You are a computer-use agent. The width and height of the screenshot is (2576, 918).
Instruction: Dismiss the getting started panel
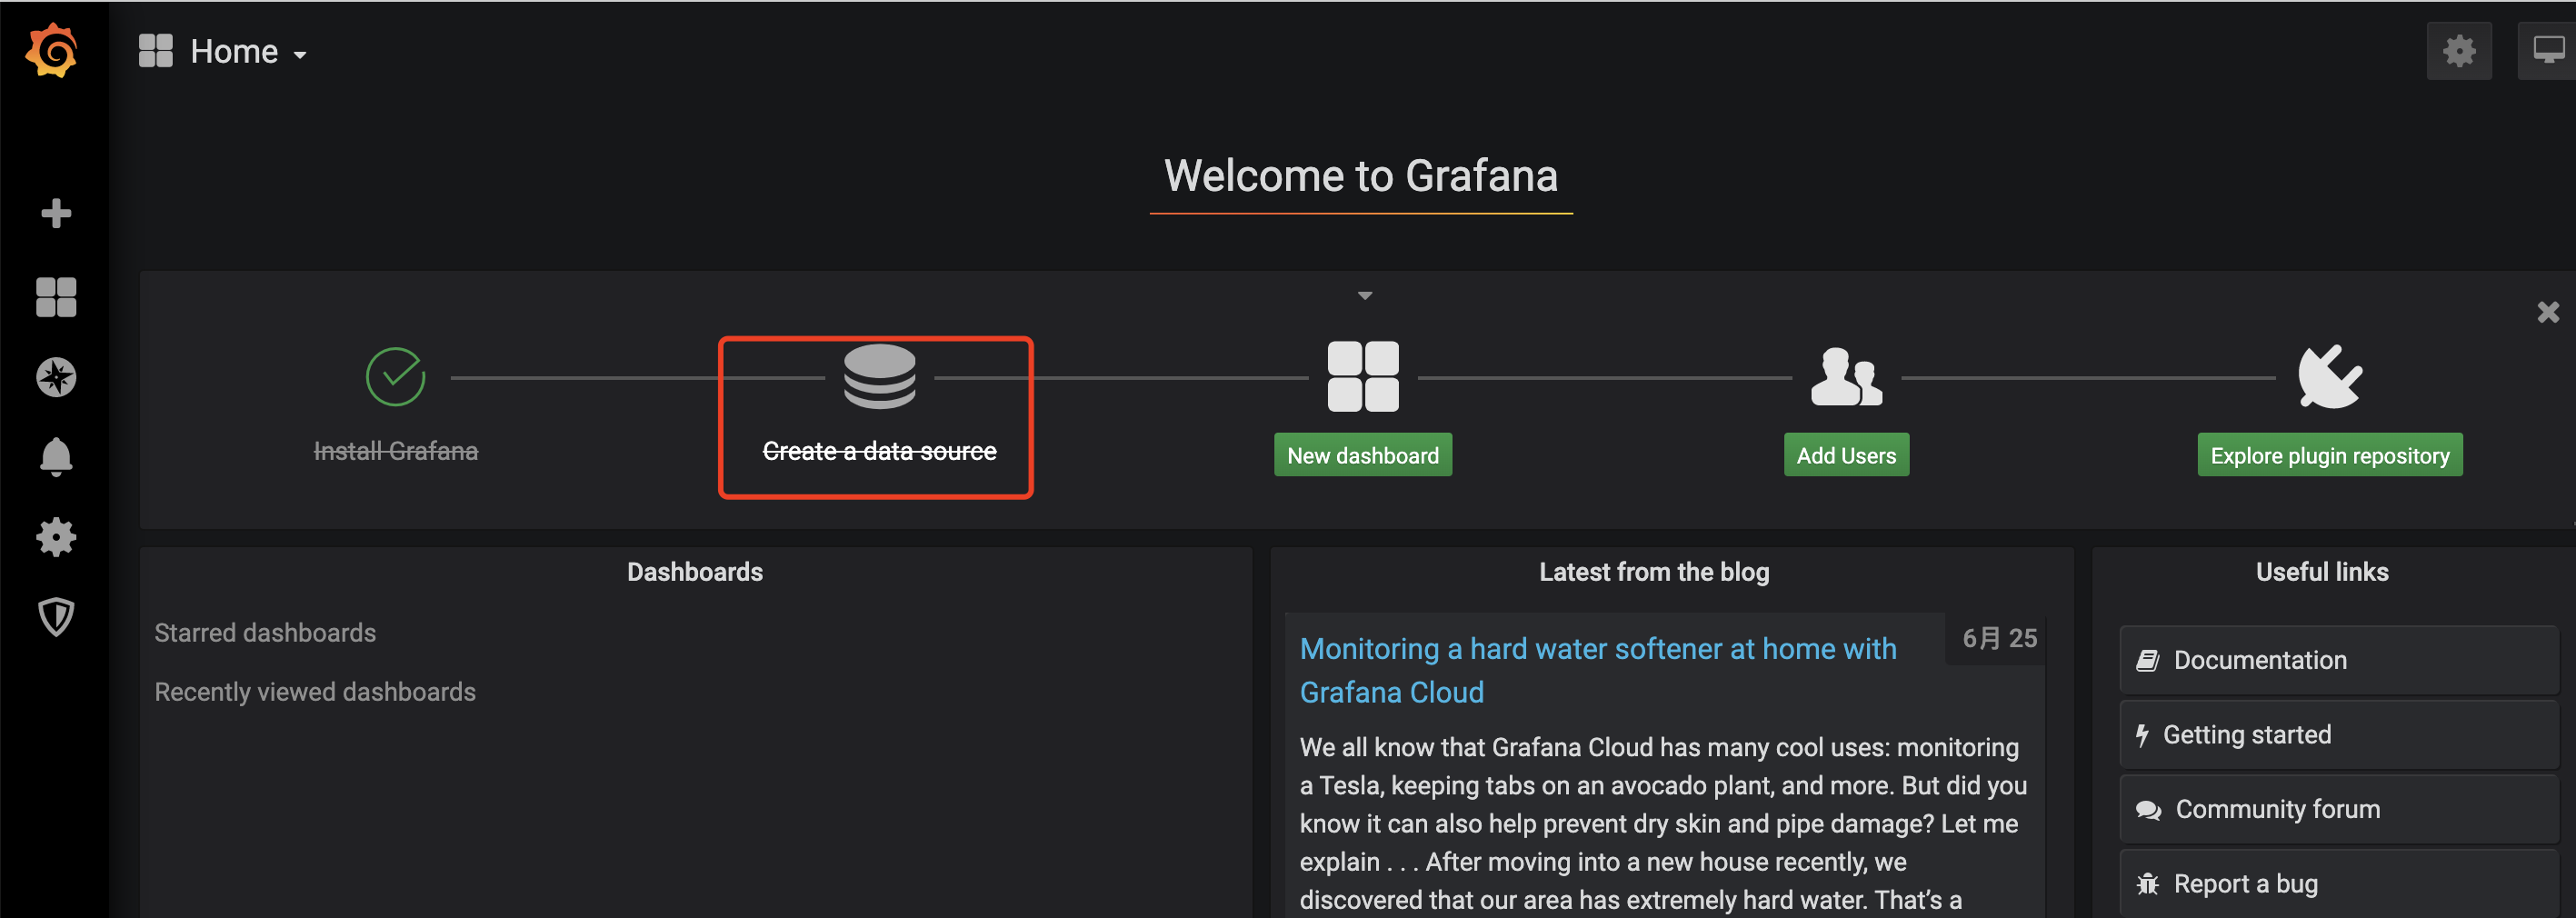coord(2548,313)
